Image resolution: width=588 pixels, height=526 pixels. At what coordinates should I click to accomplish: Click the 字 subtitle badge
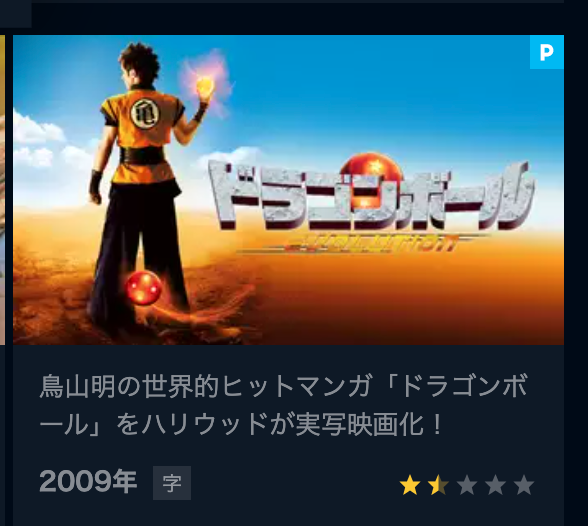pos(172,483)
